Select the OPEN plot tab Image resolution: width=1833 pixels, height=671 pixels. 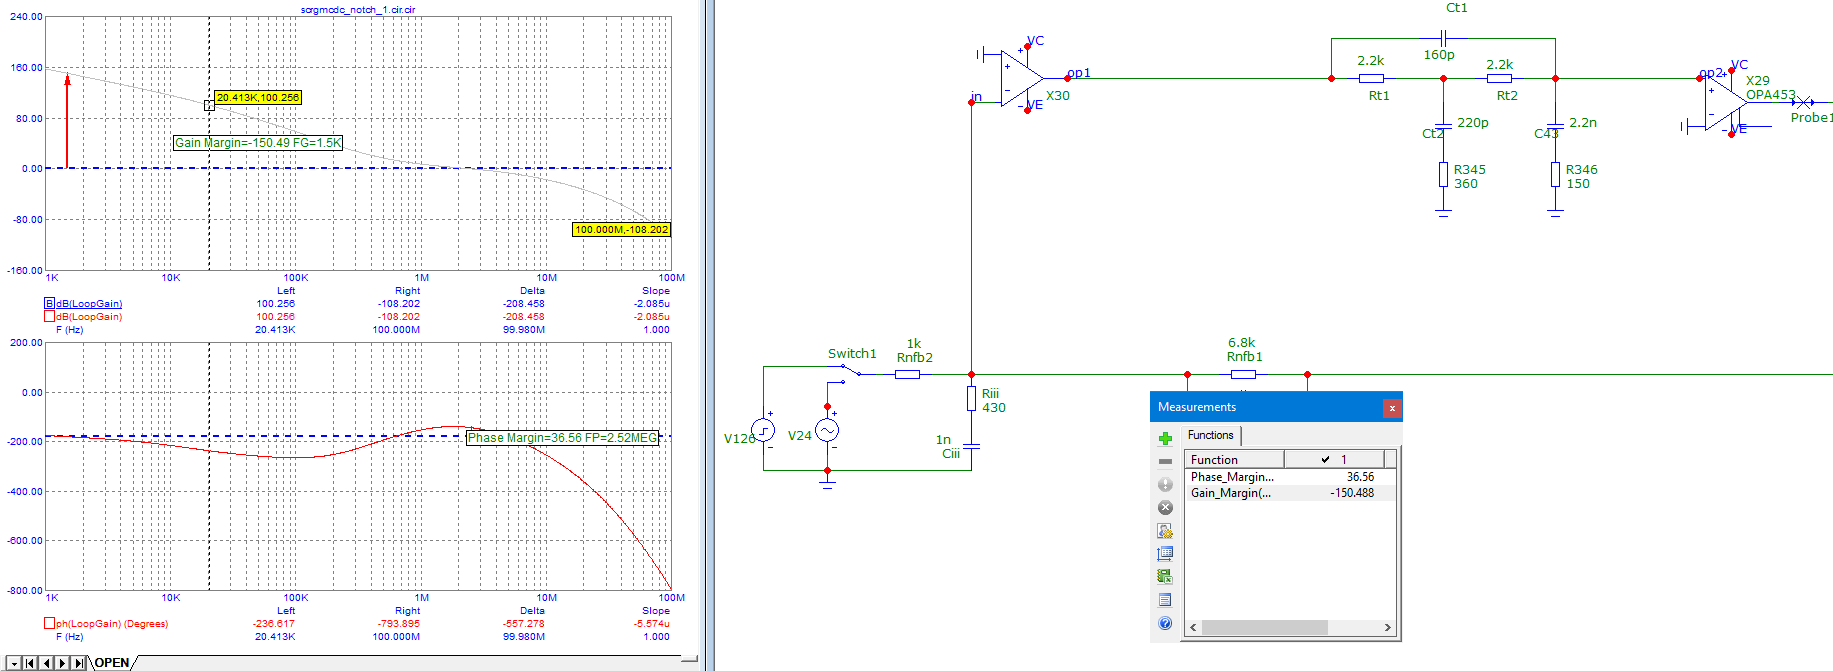(x=112, y=663)
